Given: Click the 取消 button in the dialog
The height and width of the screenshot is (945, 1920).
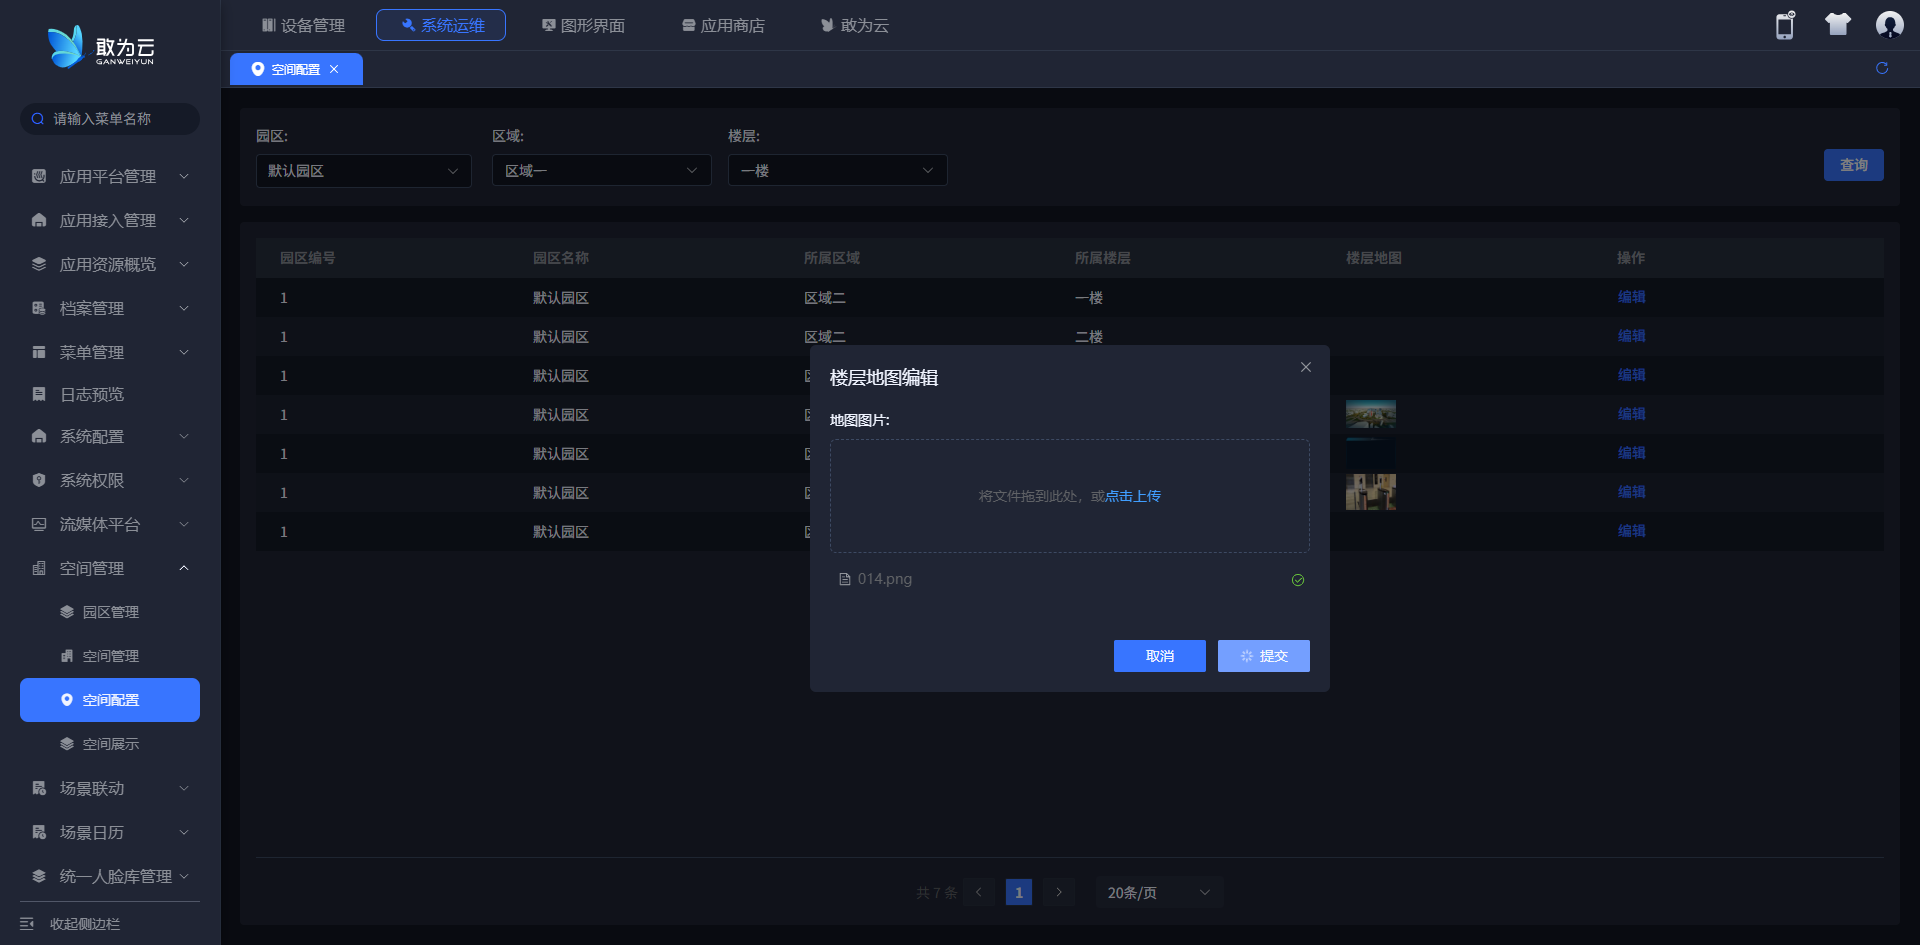Looking at the screenshot, I should point(1160,656).
